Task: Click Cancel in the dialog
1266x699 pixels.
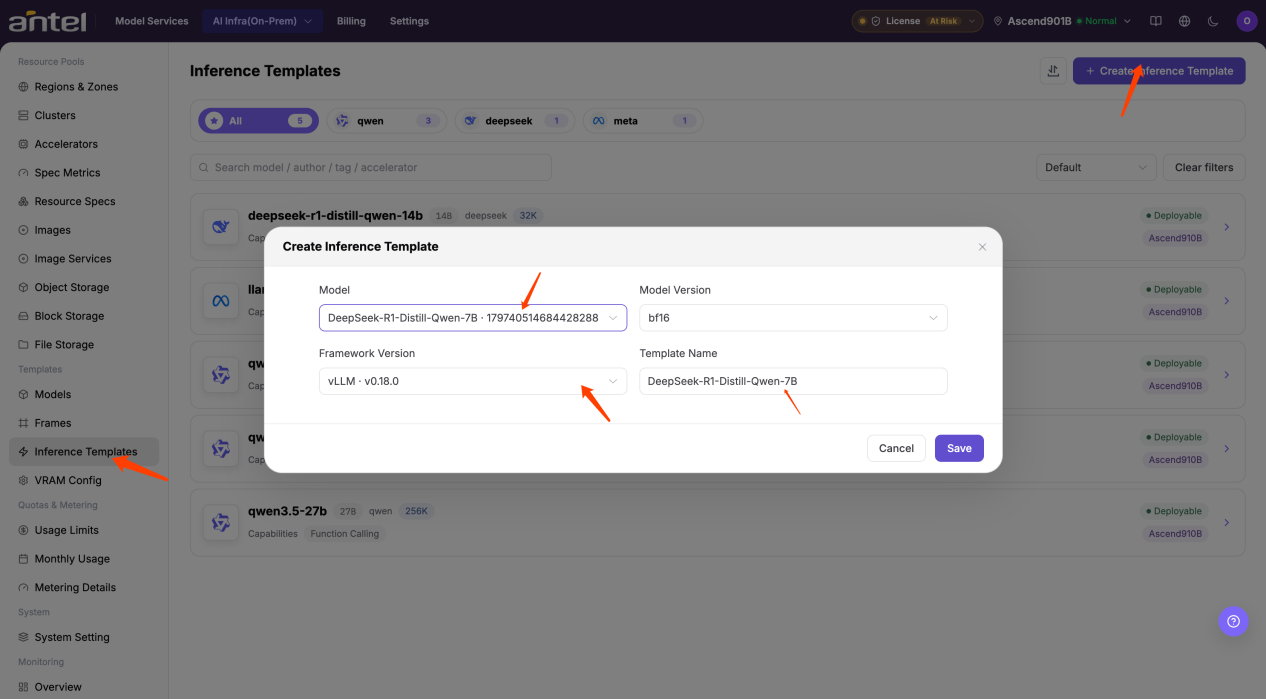Action: pos(896,448)
